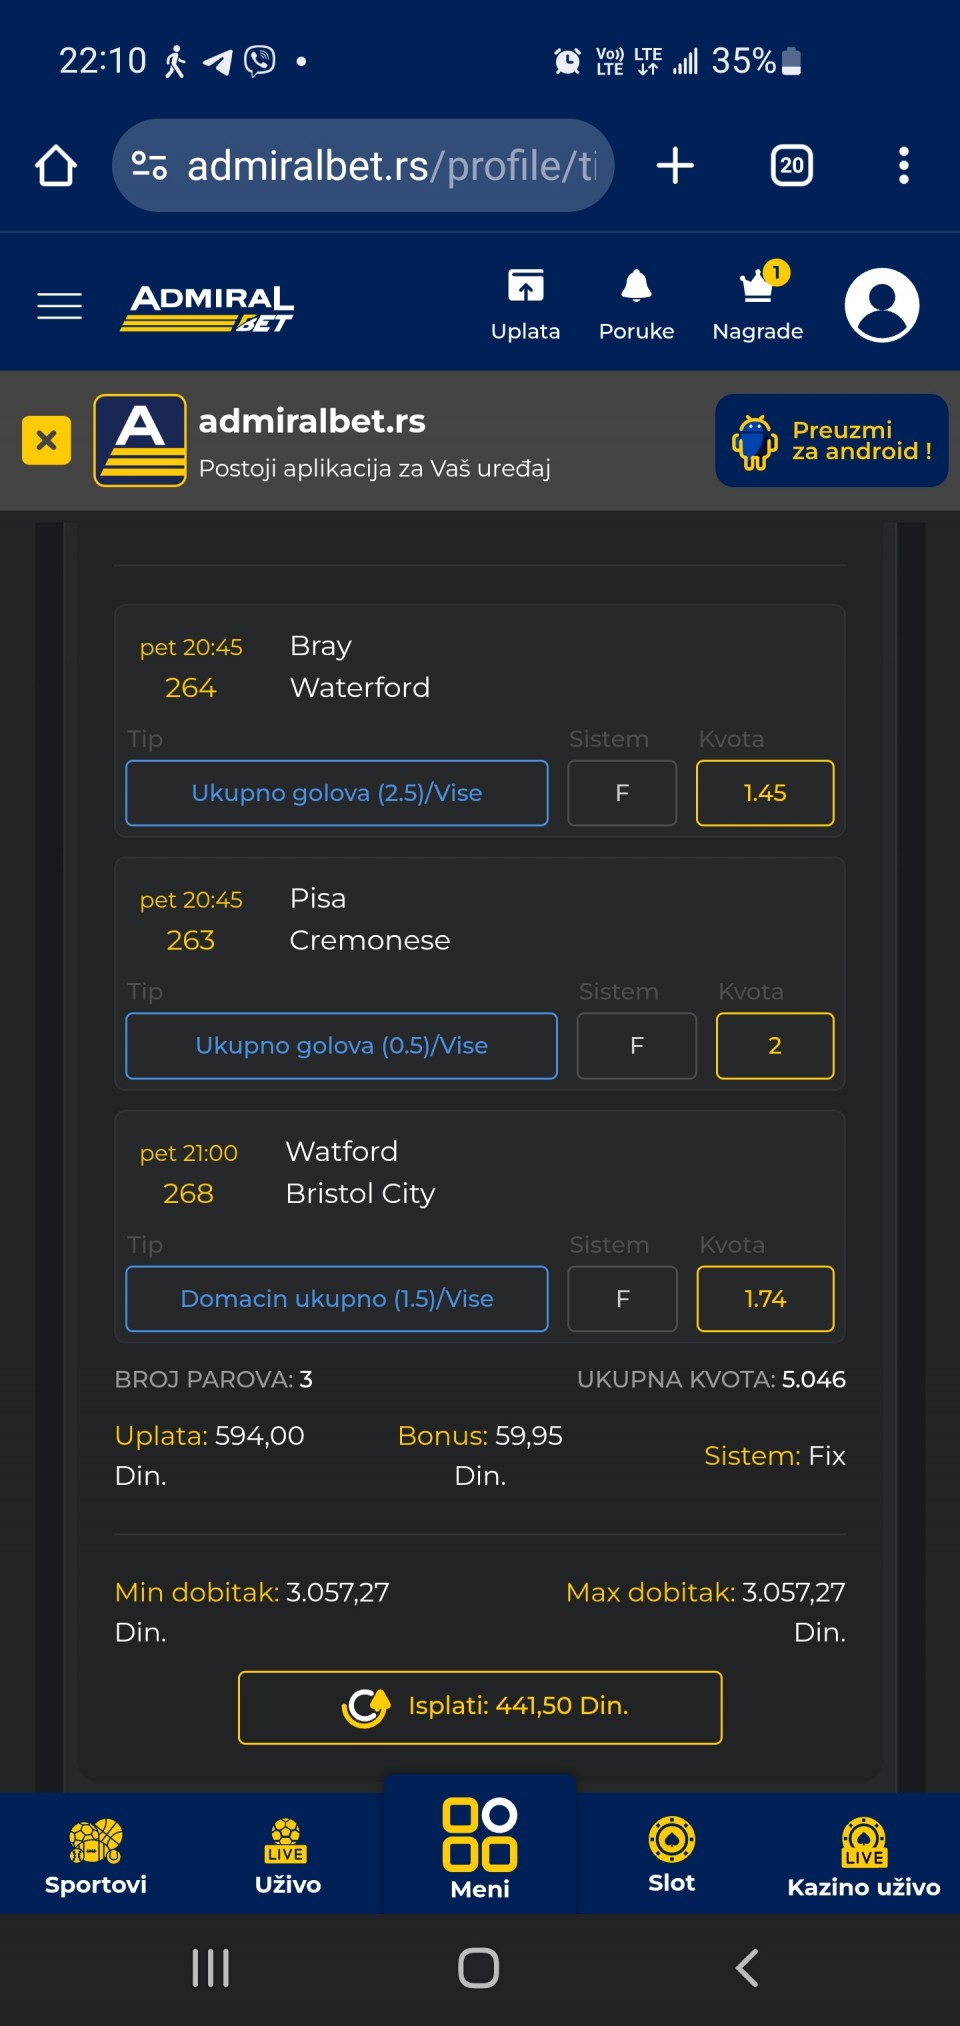Open Kazino uživo tab
Screen dimensions: 960x2026
863,1856
